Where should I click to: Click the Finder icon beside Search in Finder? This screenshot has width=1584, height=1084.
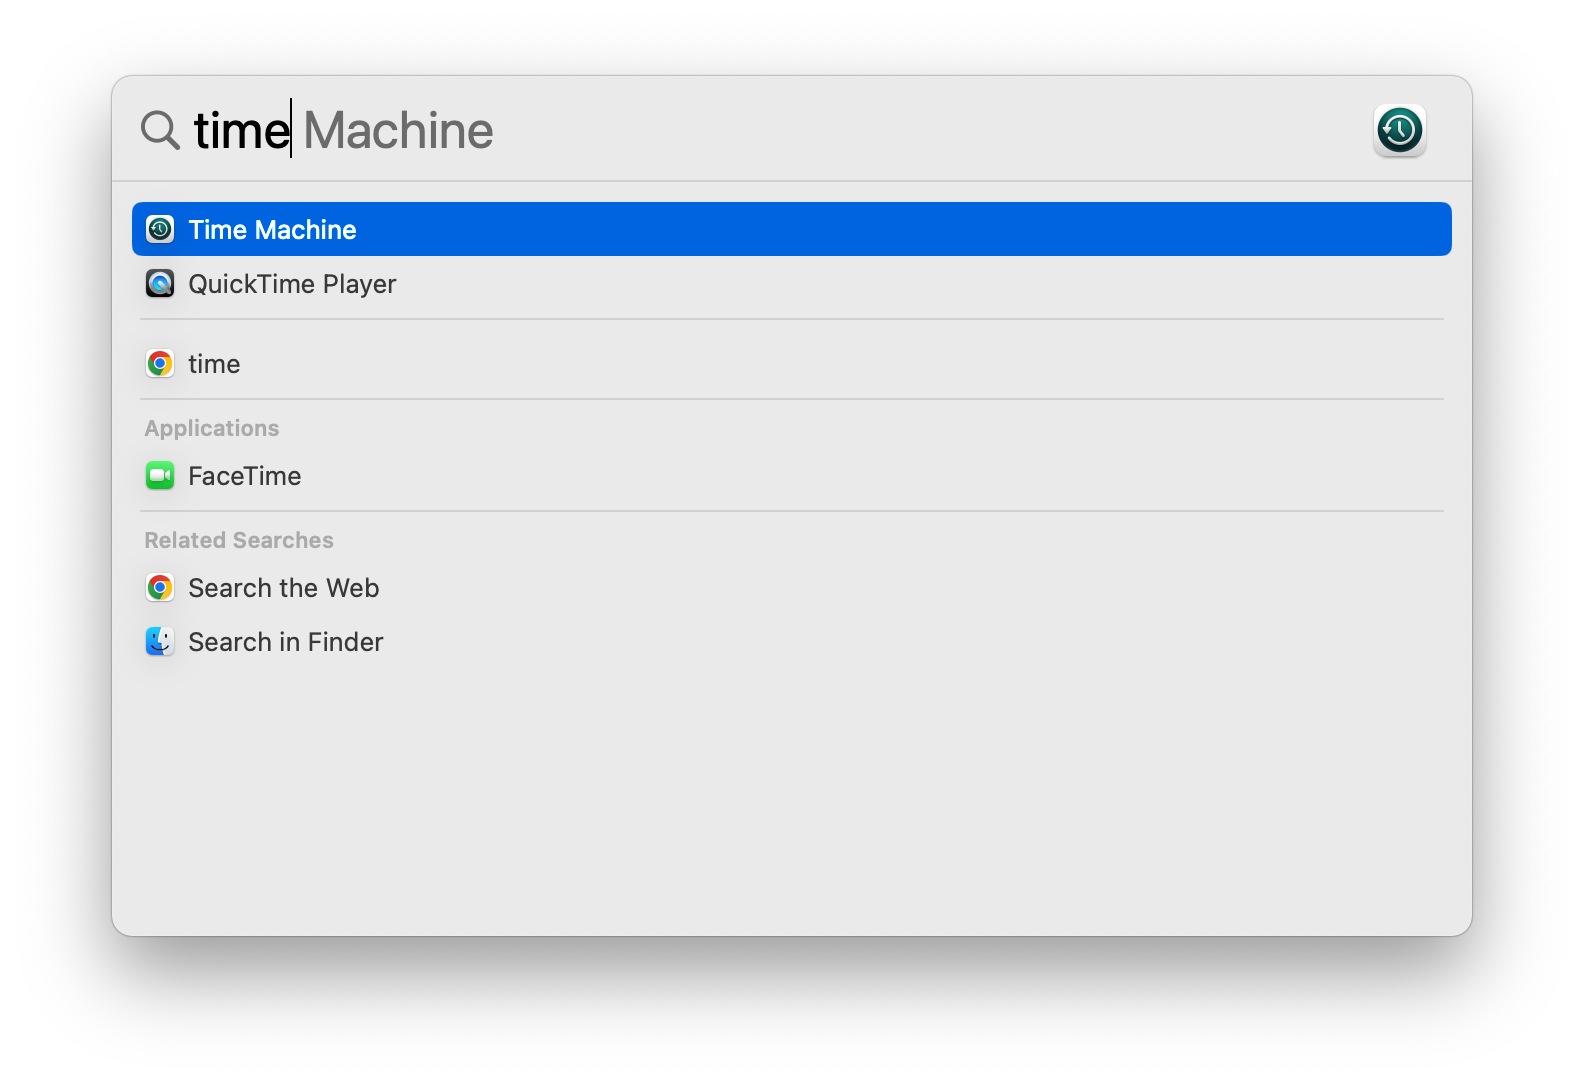(x=160, y=641)
